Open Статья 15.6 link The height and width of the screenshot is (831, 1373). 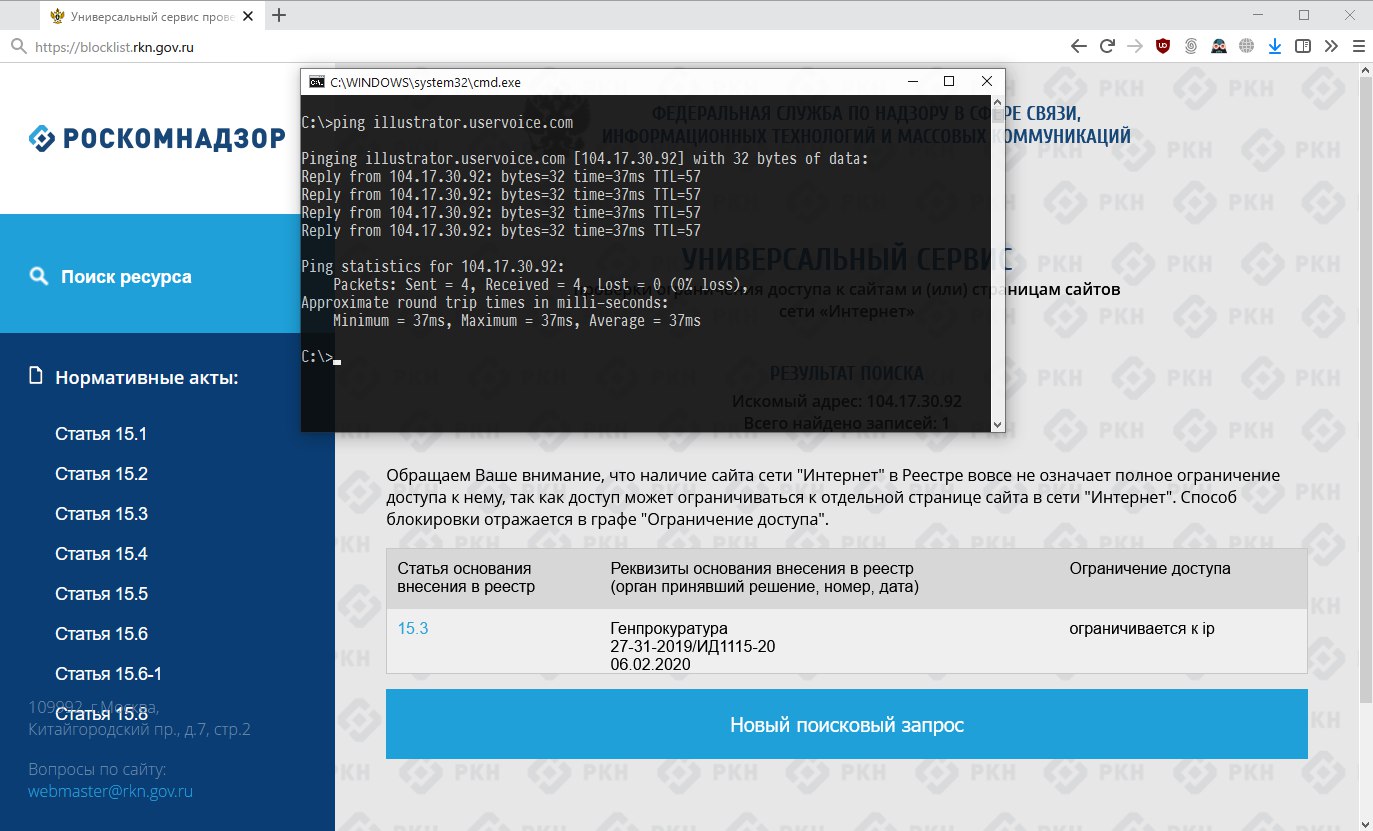pos(101,634)
